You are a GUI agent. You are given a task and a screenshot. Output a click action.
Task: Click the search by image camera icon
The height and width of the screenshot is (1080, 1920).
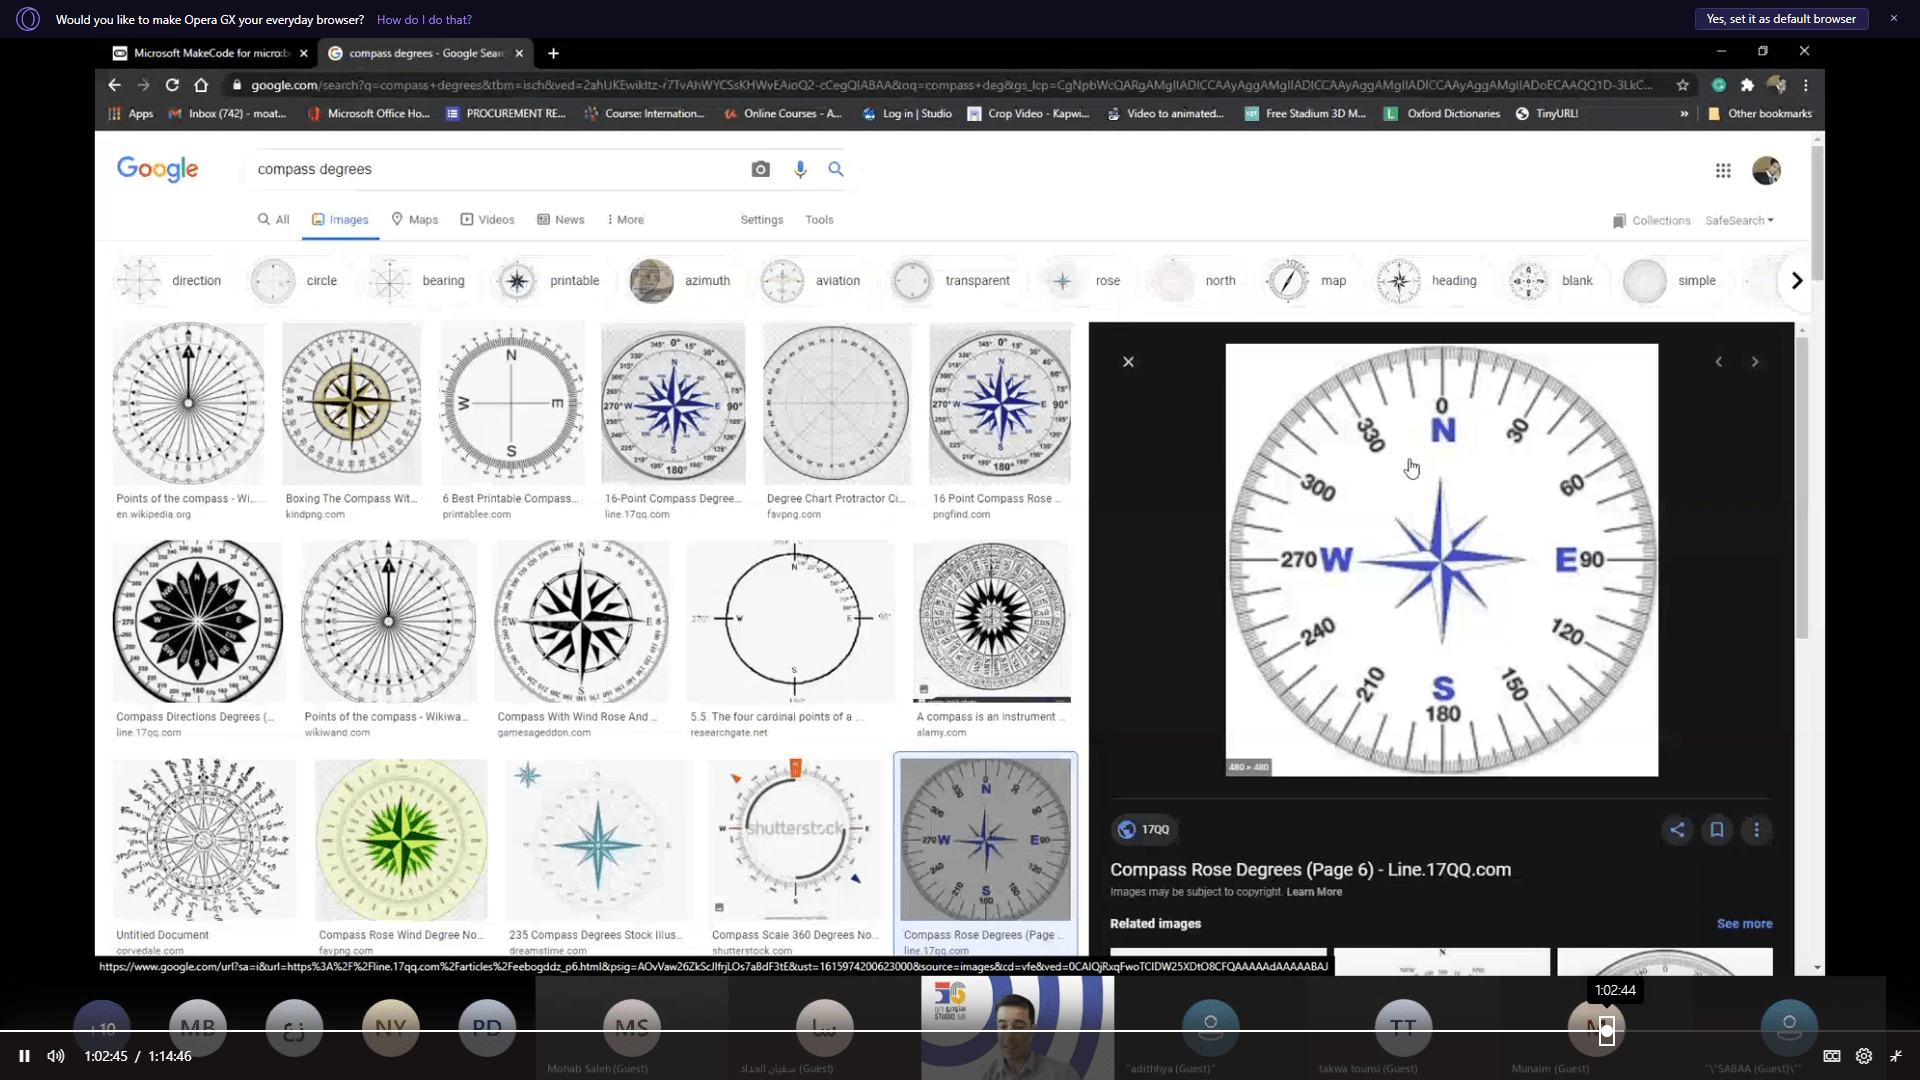(760, 169)
